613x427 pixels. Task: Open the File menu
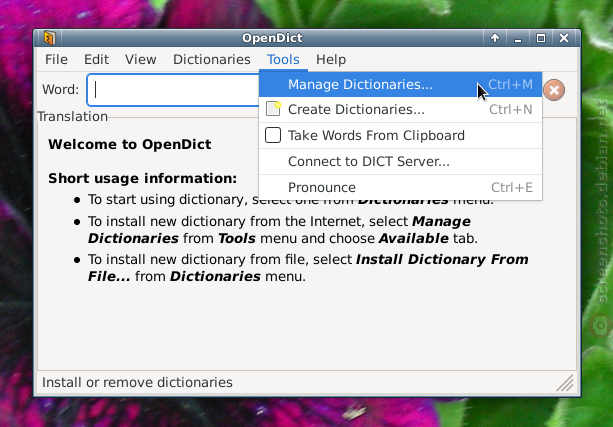click(x=56, y=59)
